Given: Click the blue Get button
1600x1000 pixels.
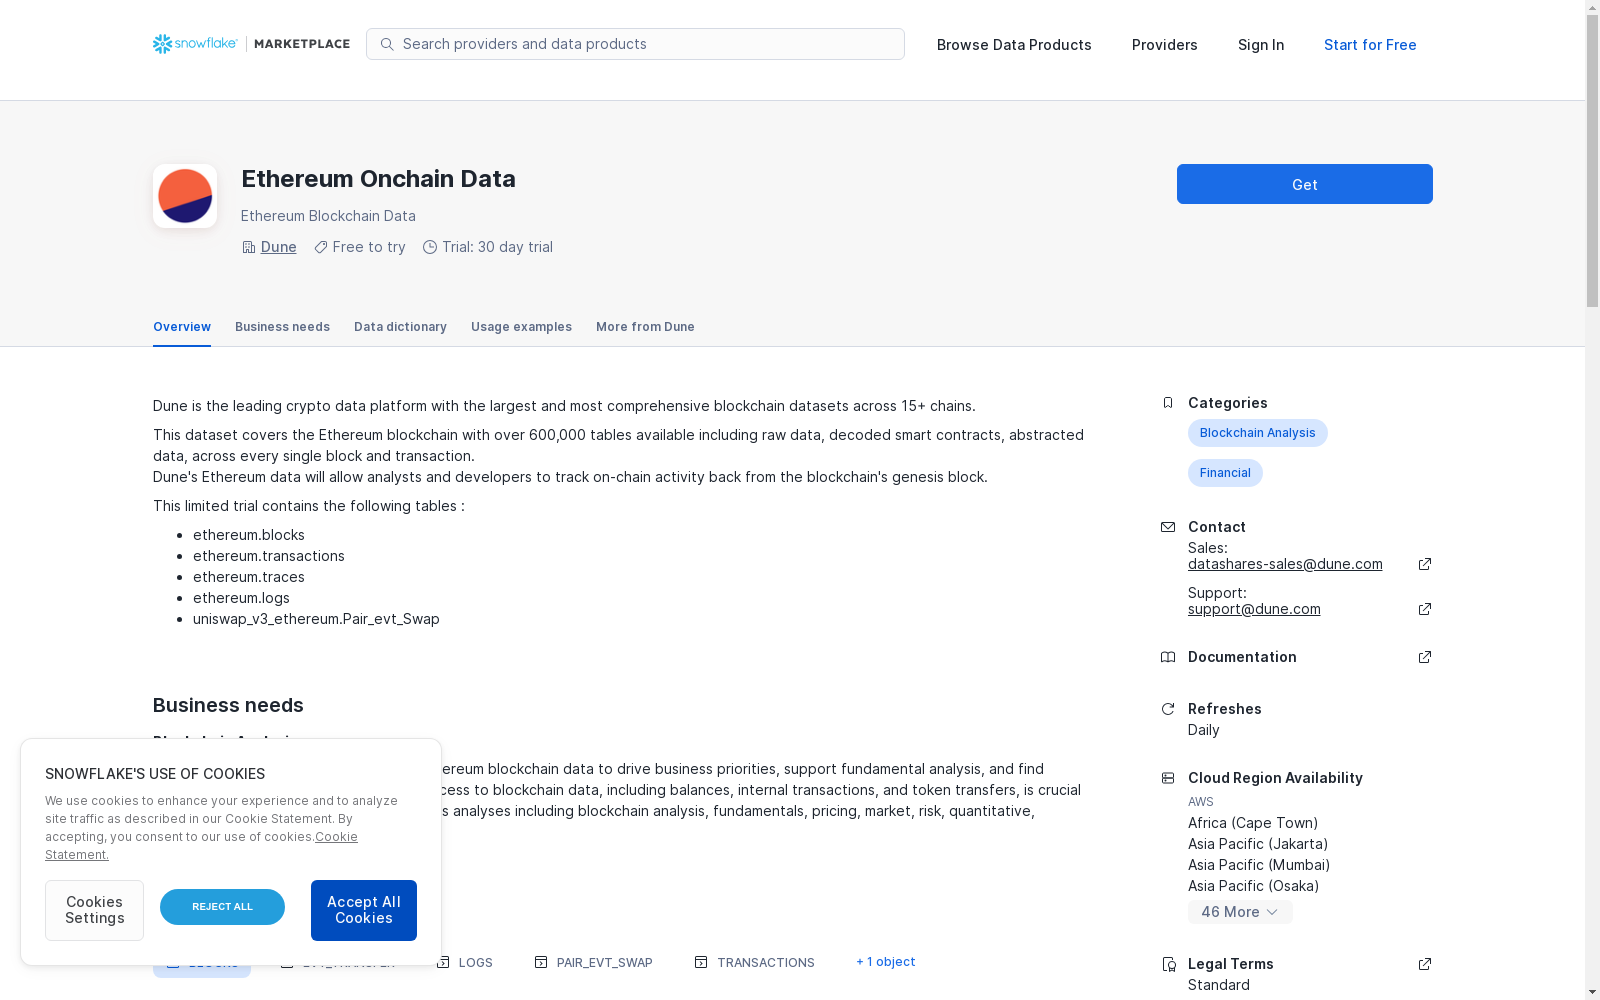Looking at the screenshot, I should (x=1305, y=184).
